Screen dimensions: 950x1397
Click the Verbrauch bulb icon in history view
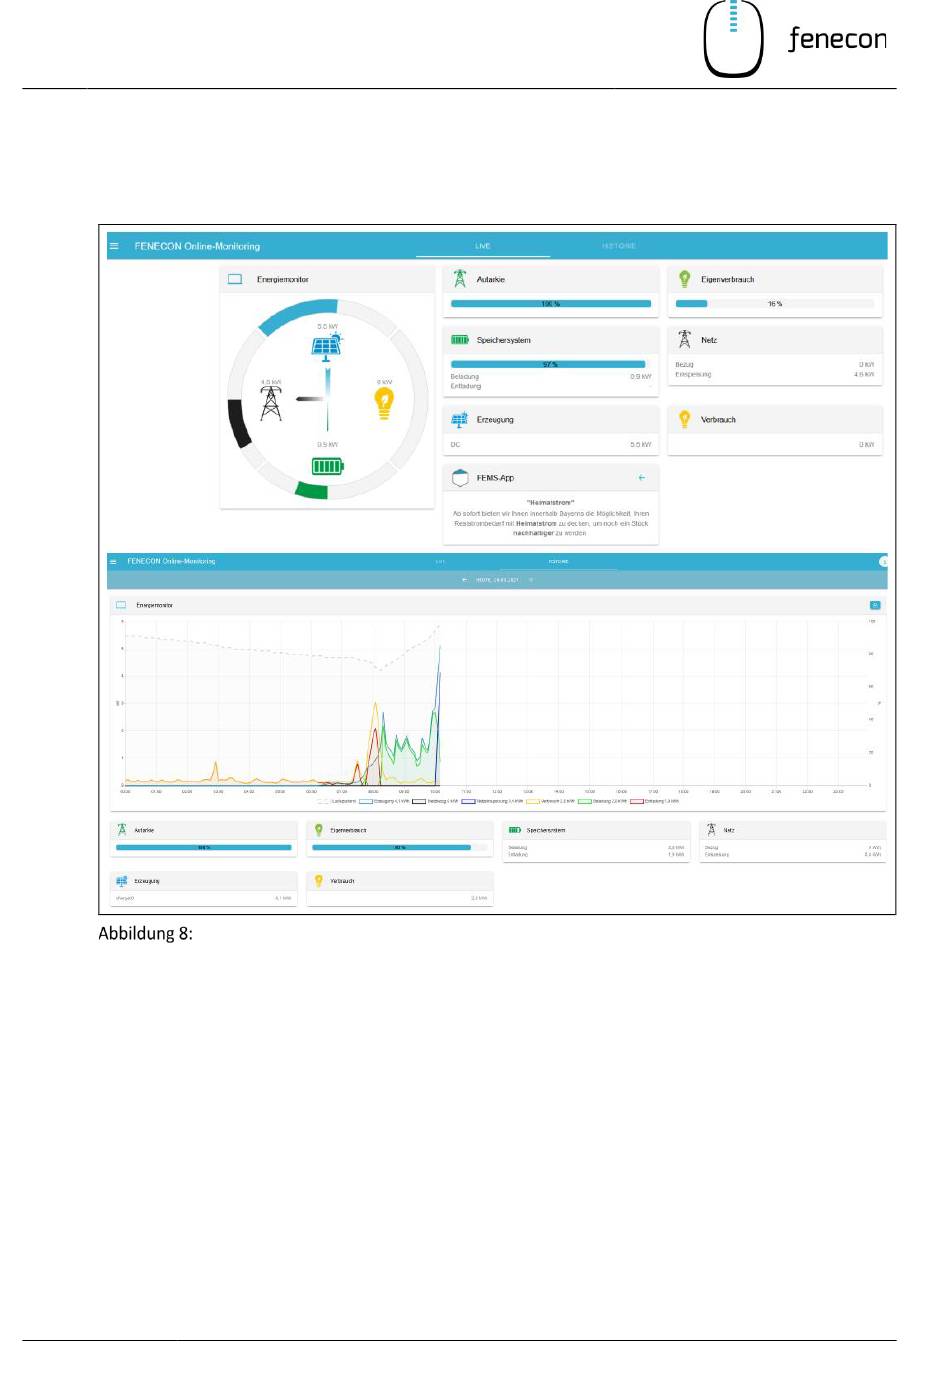pos(319,881)
